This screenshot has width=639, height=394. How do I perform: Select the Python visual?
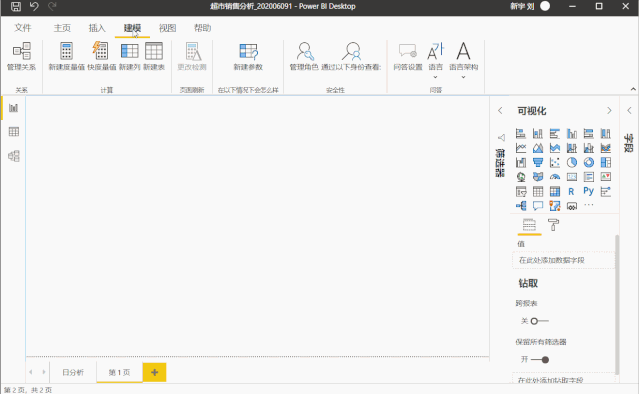pos(588,191)
